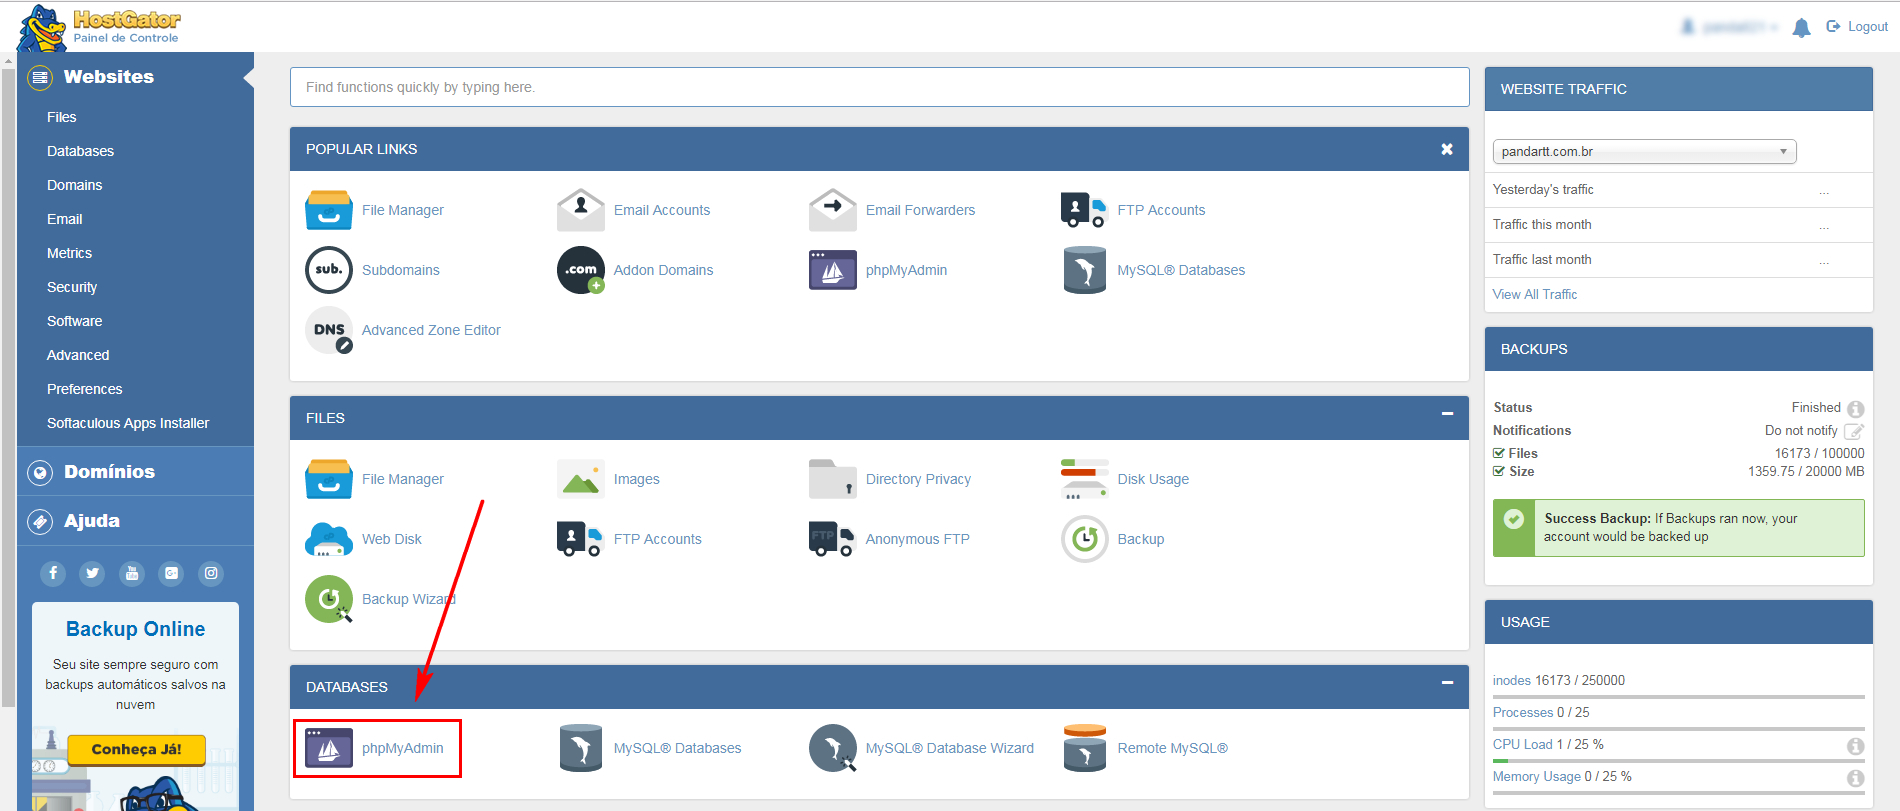Click the HostGator logo
The image size is (1900, 811).
pos(99,27)
